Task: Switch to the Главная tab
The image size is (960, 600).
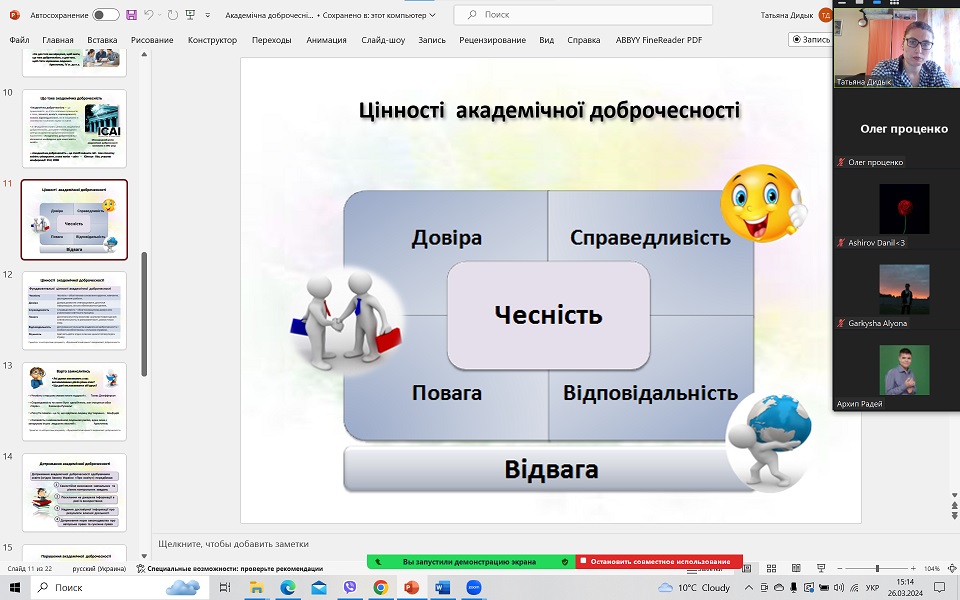Action: point(58,40)
